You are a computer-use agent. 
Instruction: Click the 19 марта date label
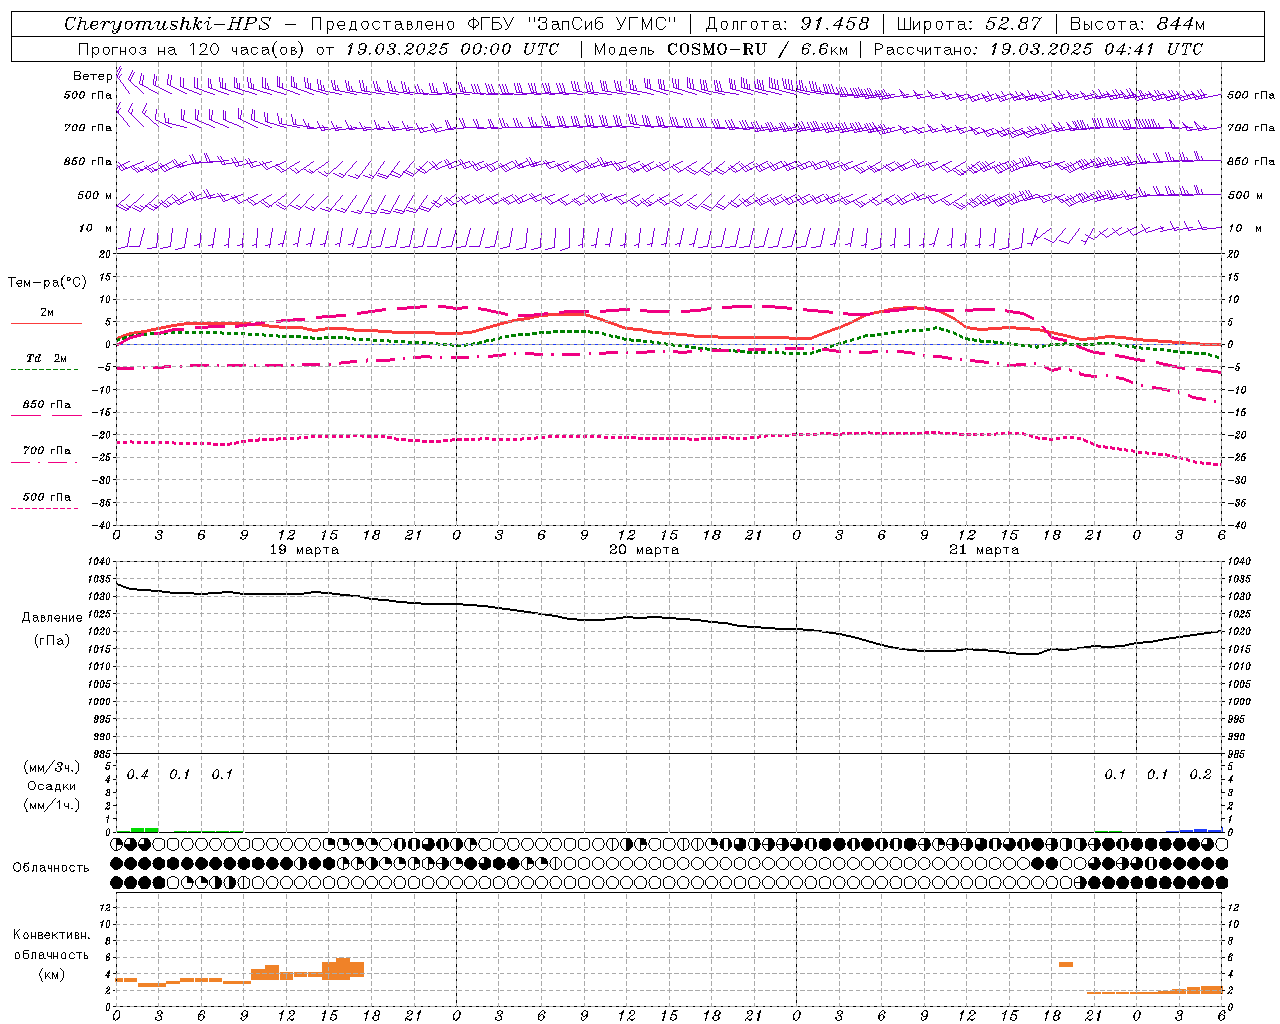tap(304, 550)
